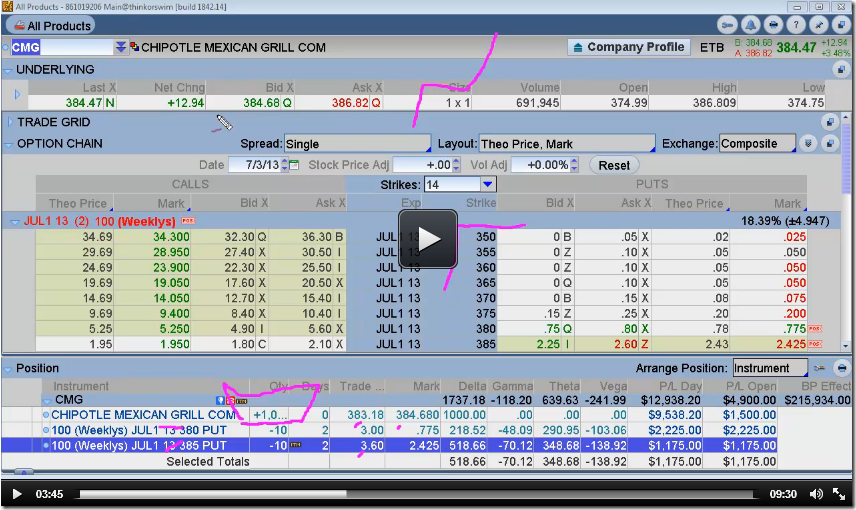This screenshot has width=856, height=510.
Task: Open the symbol dropdown arrow beside CMG
Action: click(120, 48)
